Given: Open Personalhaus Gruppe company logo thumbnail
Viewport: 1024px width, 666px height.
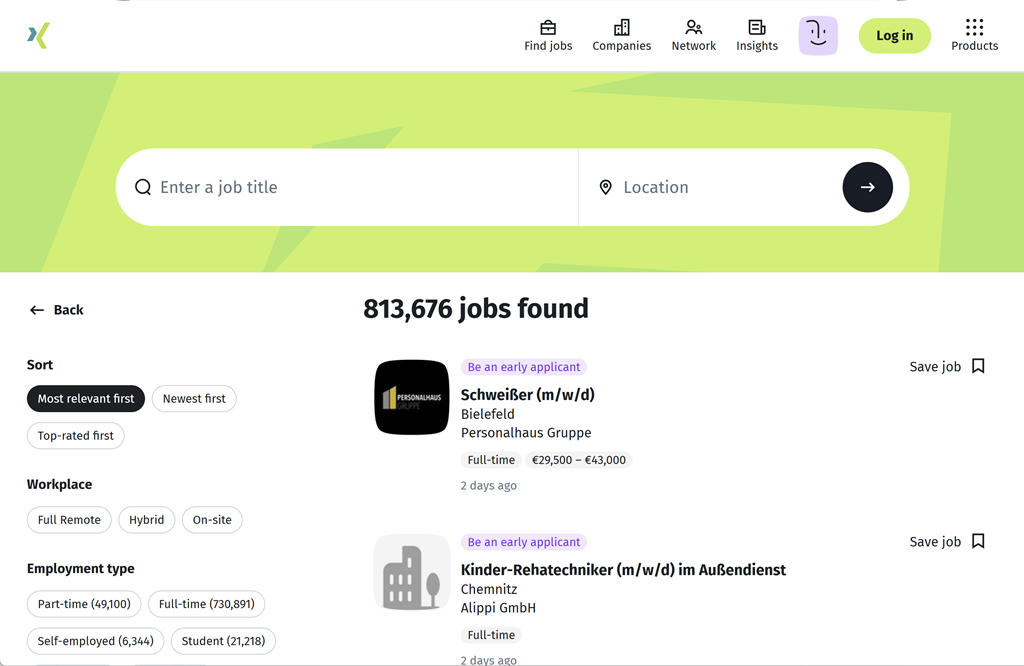Looking at the screenshot, I should click(x=412, y=397).
